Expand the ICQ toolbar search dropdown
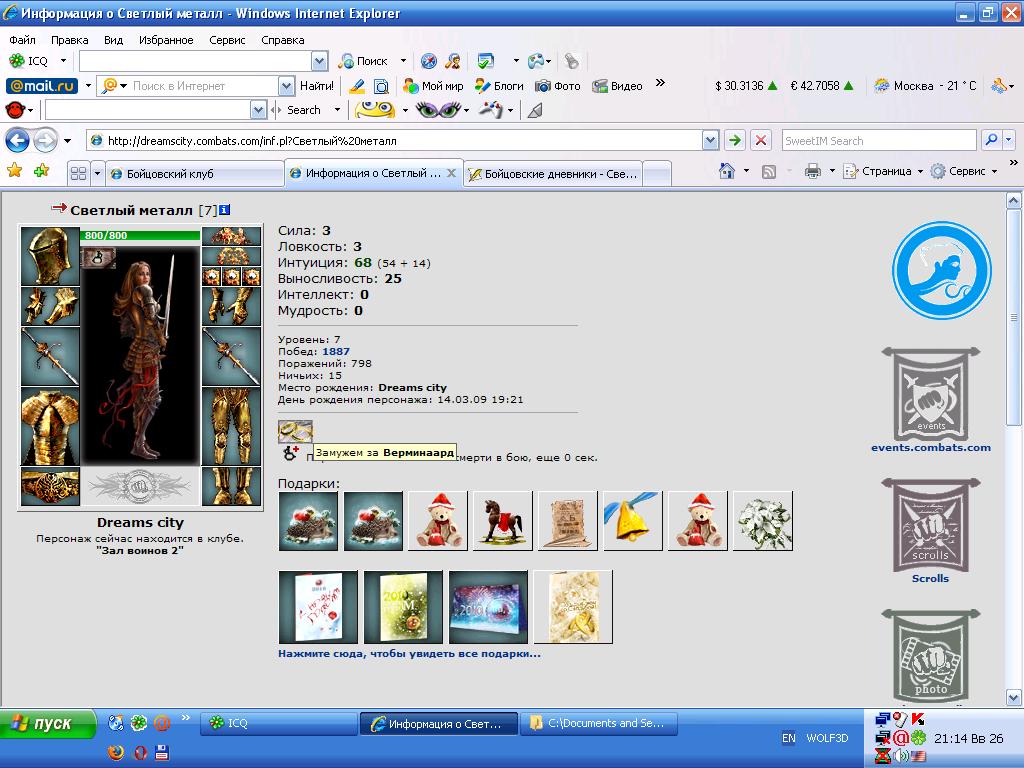1024x768 pixels. tap(319, 61)
